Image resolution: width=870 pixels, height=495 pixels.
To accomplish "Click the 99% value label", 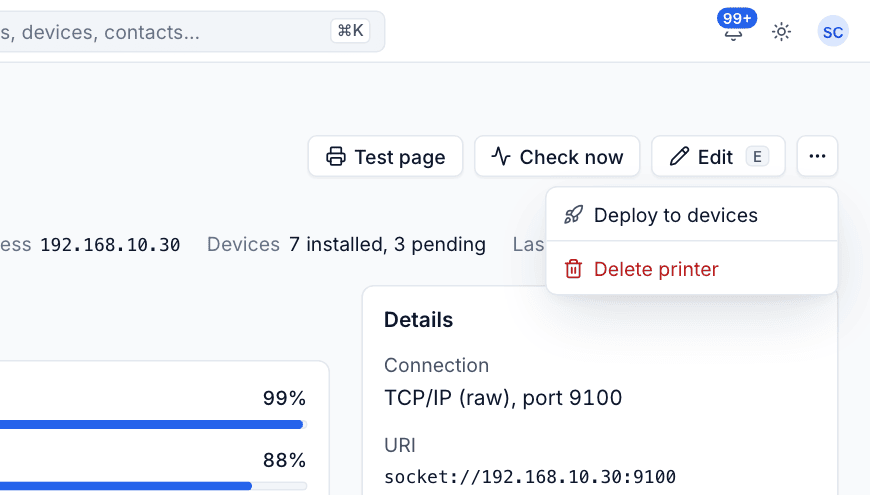I will click(x=284, y=398).
